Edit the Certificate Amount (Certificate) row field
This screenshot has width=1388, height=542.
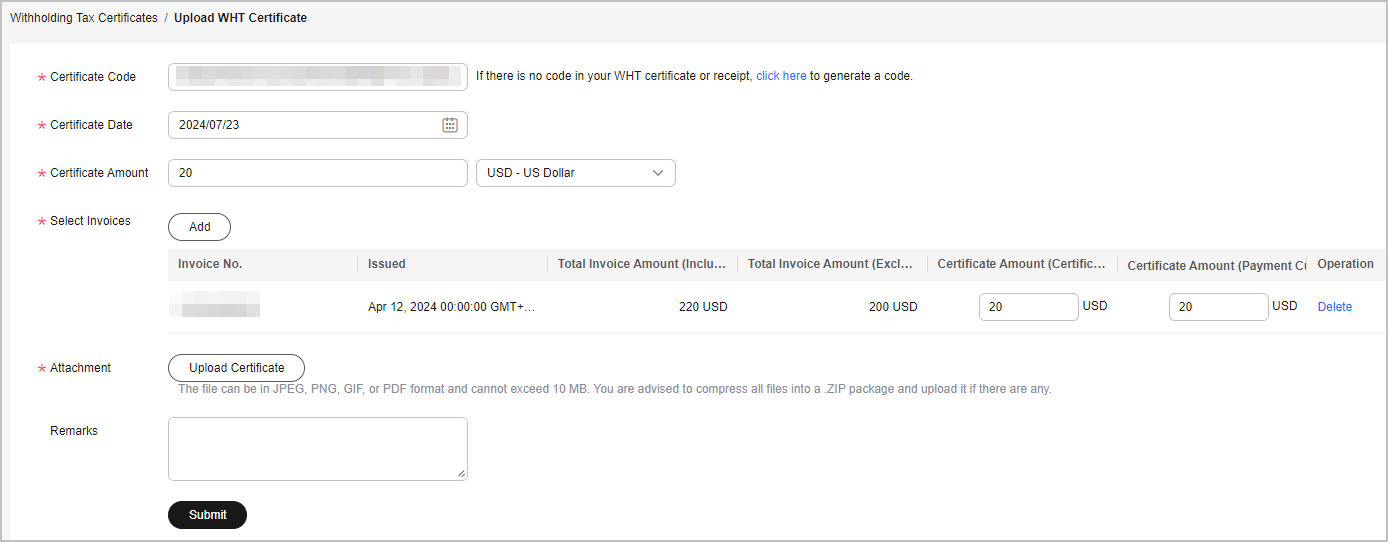tap(1028, 307)
